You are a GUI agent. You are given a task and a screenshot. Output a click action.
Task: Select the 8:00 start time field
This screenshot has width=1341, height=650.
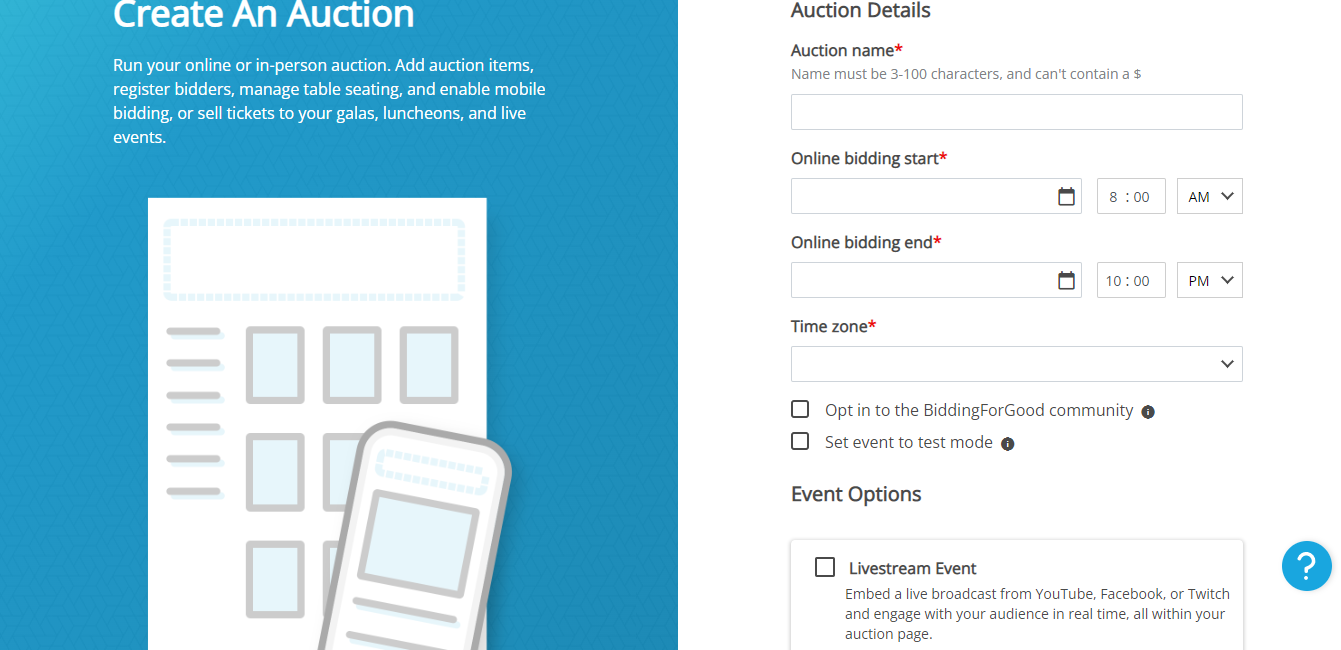click(x=1131, y=196)
